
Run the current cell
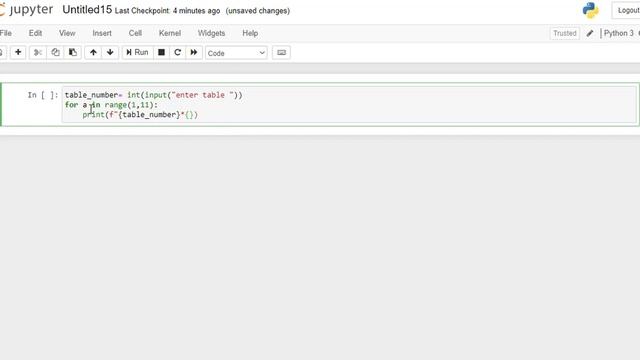138,52
